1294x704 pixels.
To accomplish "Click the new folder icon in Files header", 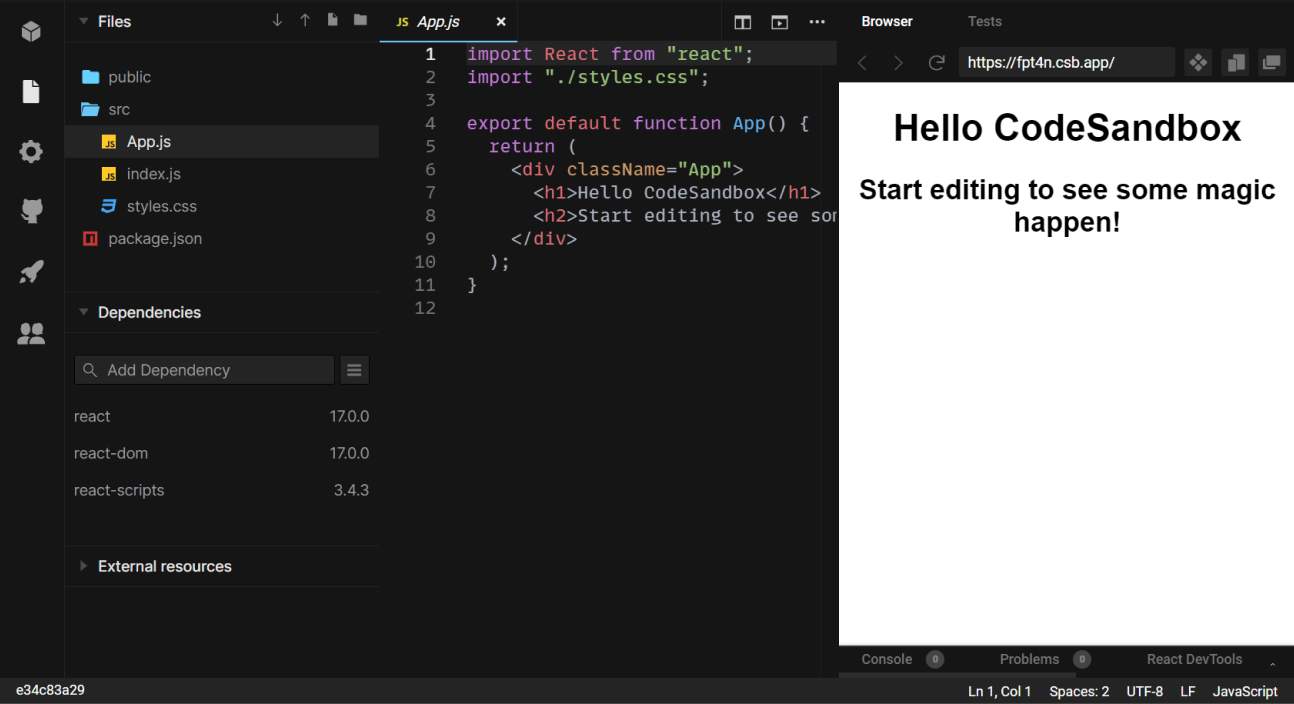I will 360,21.
